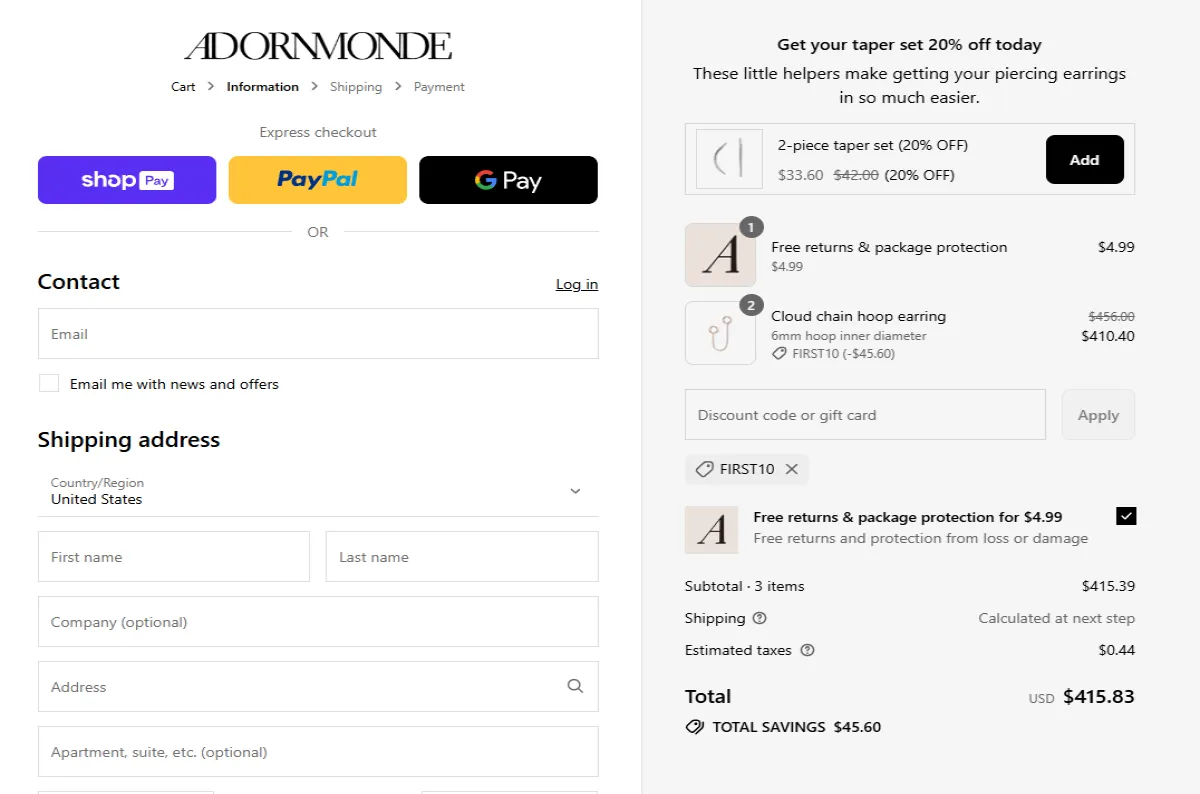The height and width of the screenshot is (794, 1200).
Task: Expand the United States country selector chevron
Action: point(575,491)
